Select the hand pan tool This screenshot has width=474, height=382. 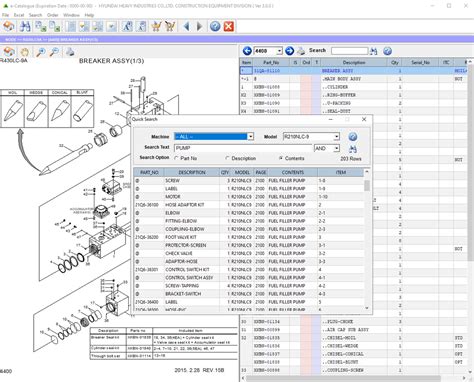click(25, 52)
